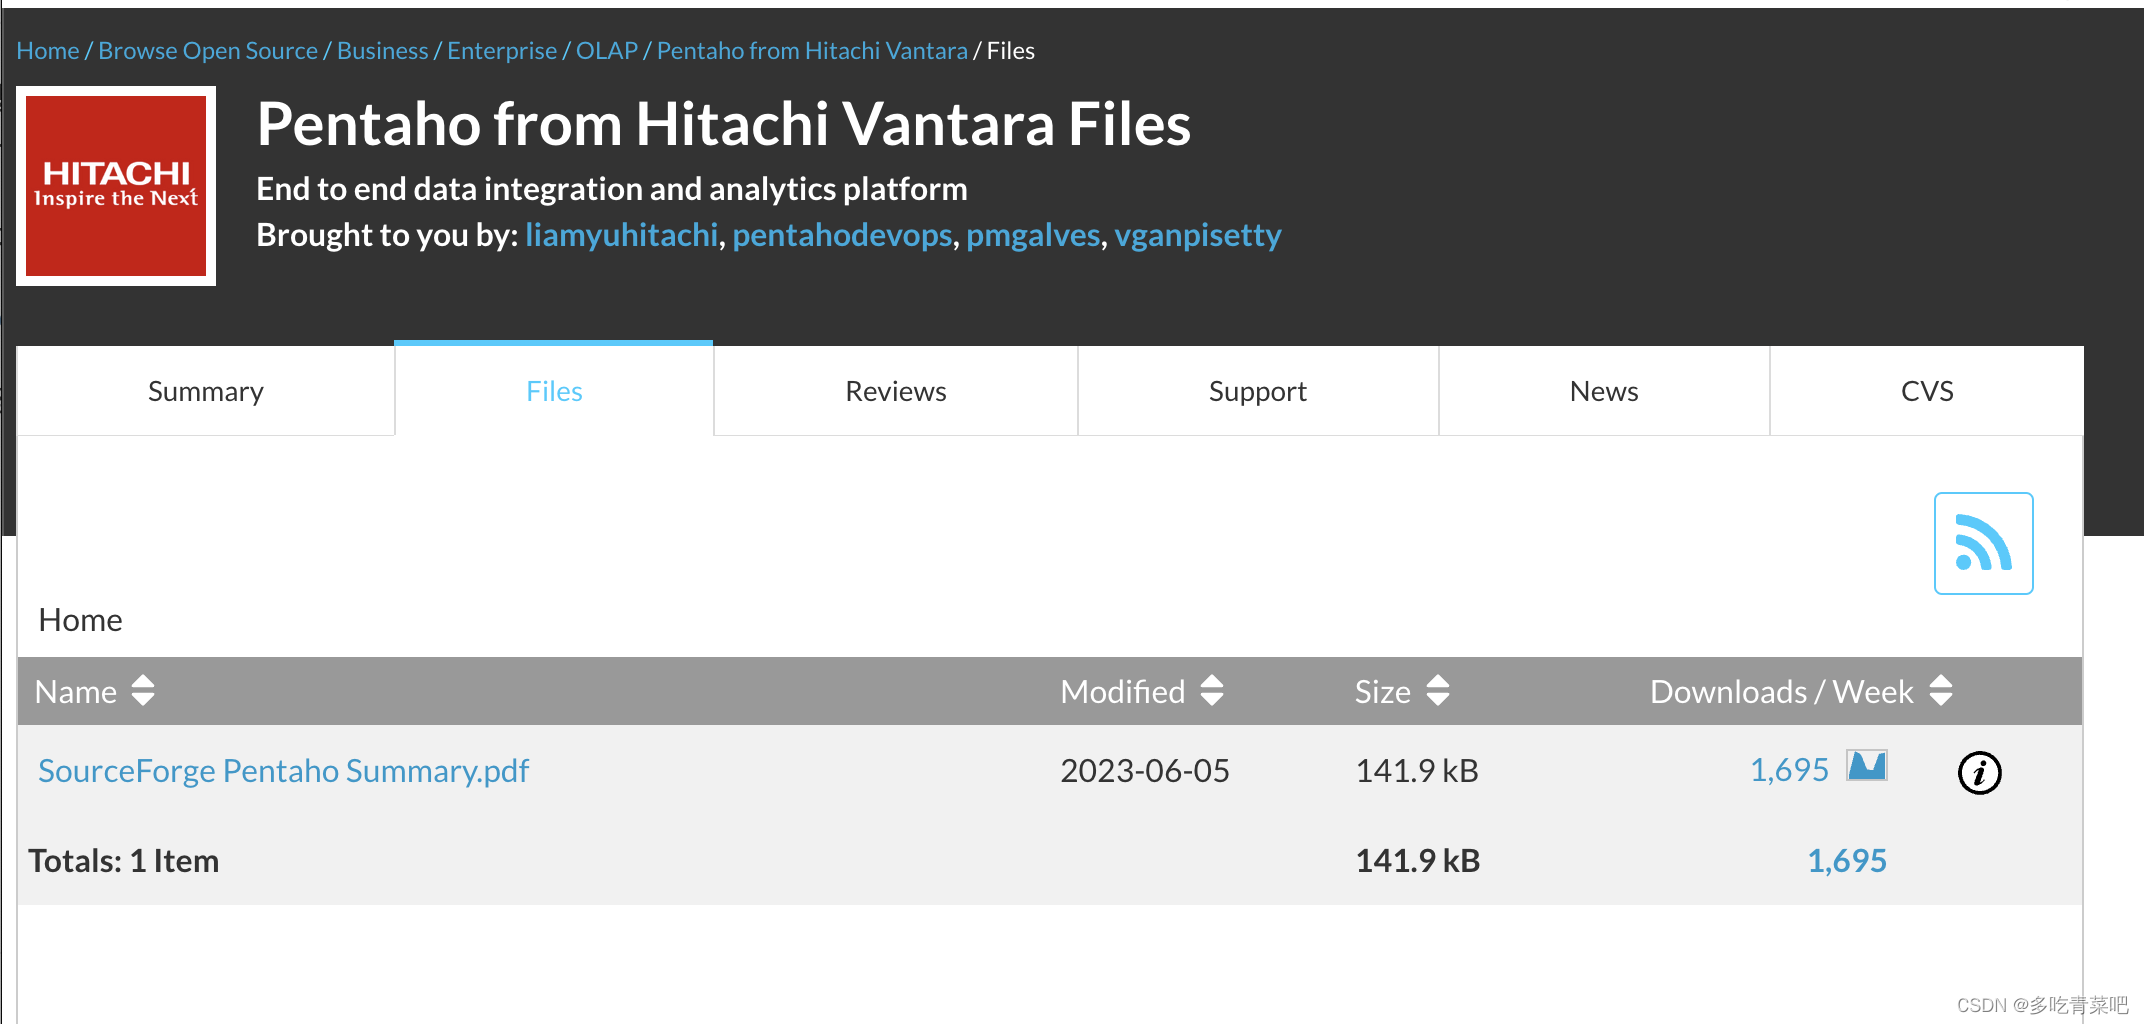Visit liamyuhitachi's profile link

[x=621, y=235]
